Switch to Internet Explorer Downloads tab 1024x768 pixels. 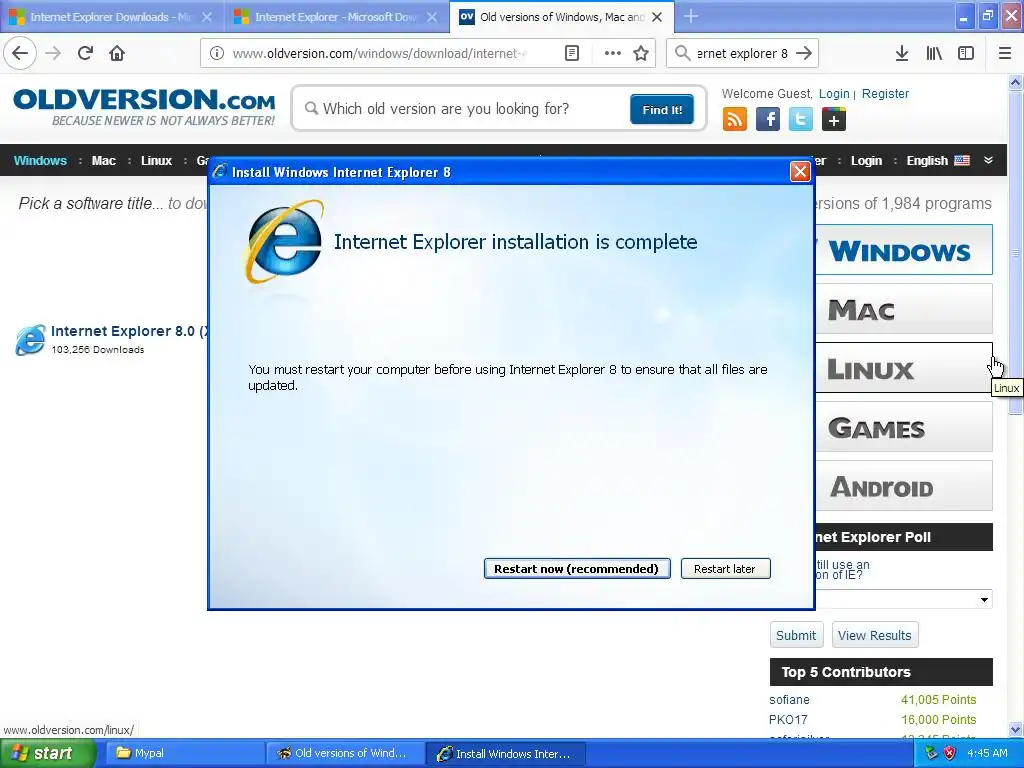coord(111,17)
